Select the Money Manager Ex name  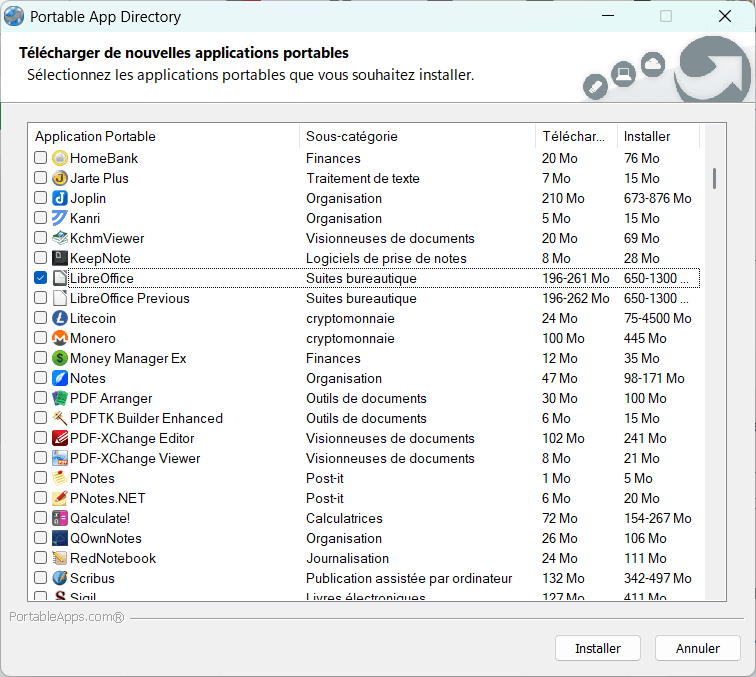128,358
